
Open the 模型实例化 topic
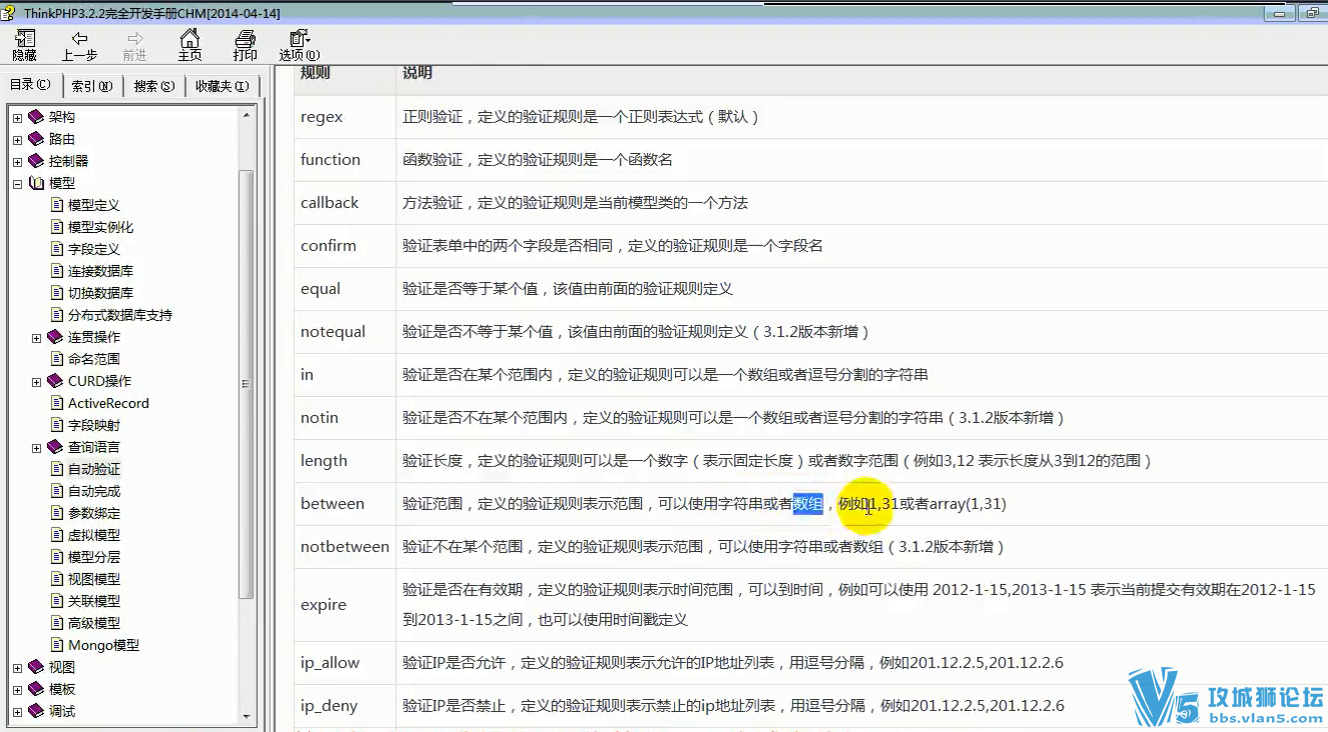click(101, 227)
